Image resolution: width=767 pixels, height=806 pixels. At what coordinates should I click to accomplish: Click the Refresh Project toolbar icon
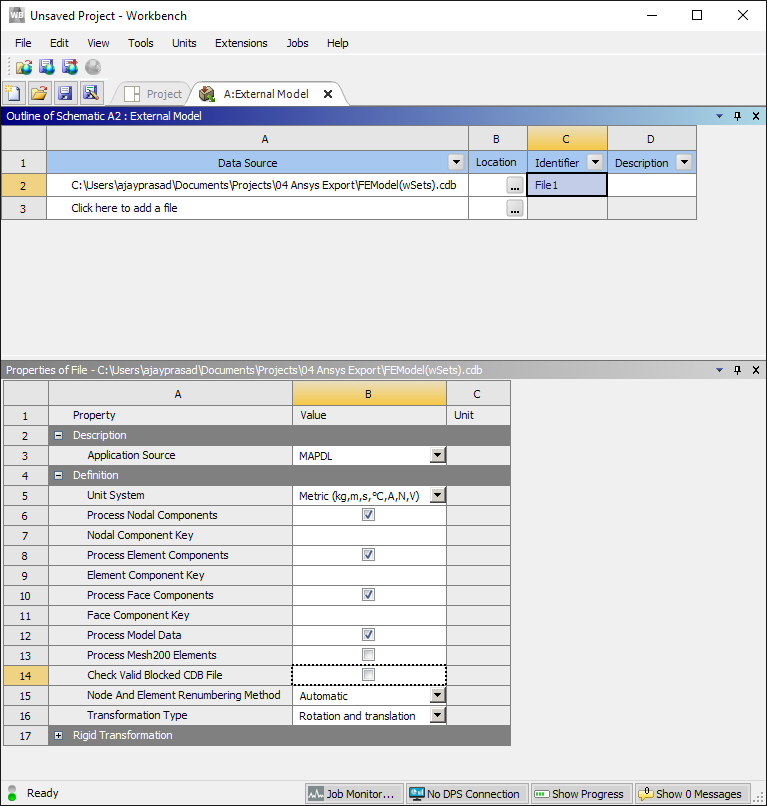click(70, 67)
